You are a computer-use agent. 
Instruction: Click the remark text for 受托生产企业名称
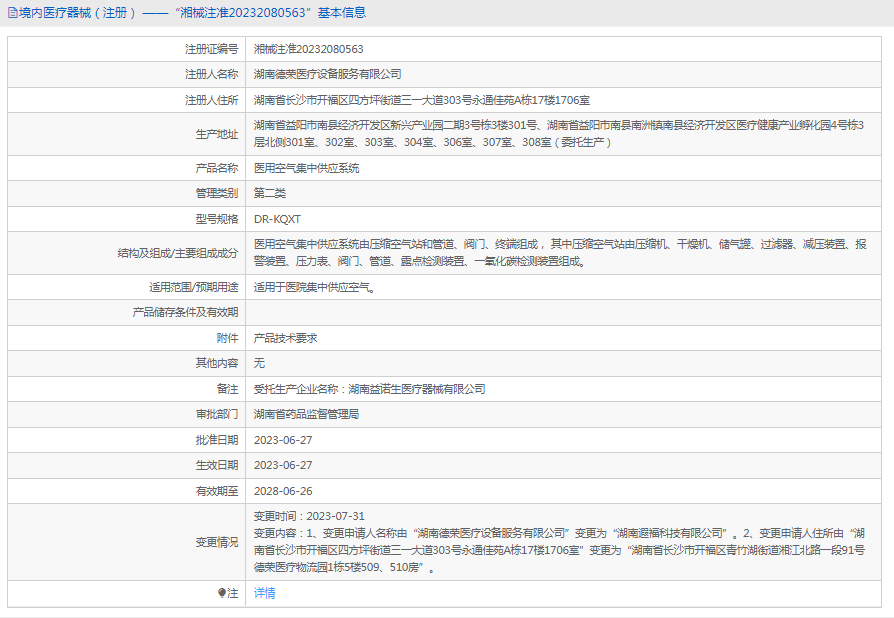coord(369,389)
